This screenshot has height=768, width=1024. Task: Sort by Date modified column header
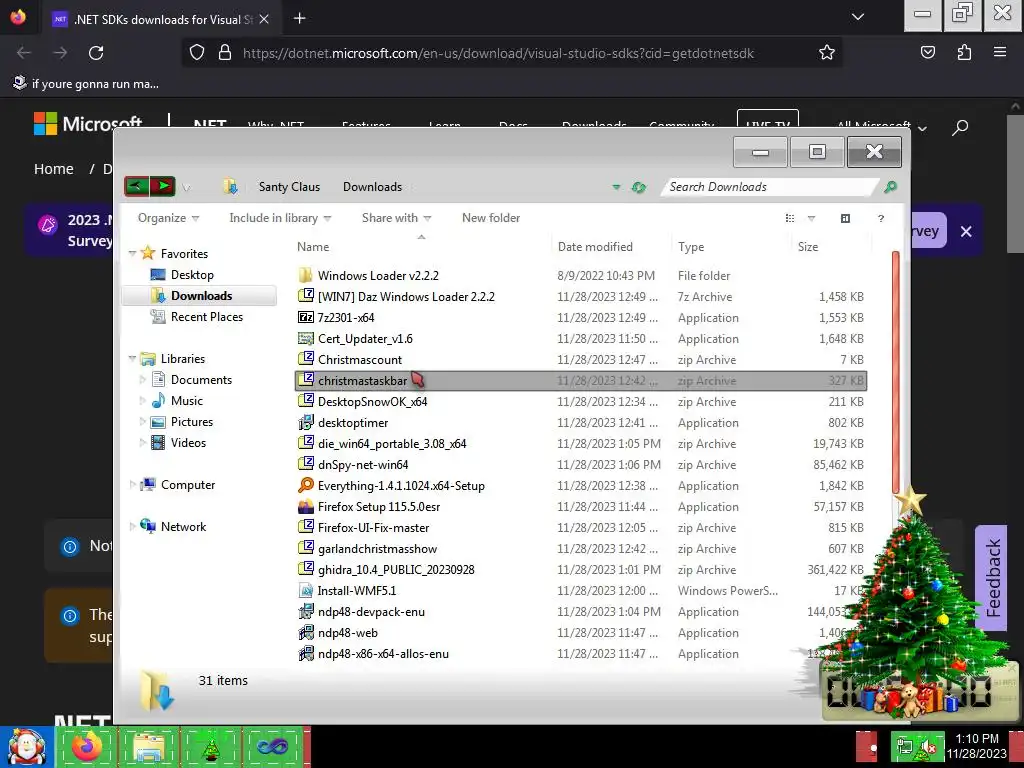point(595,247)
